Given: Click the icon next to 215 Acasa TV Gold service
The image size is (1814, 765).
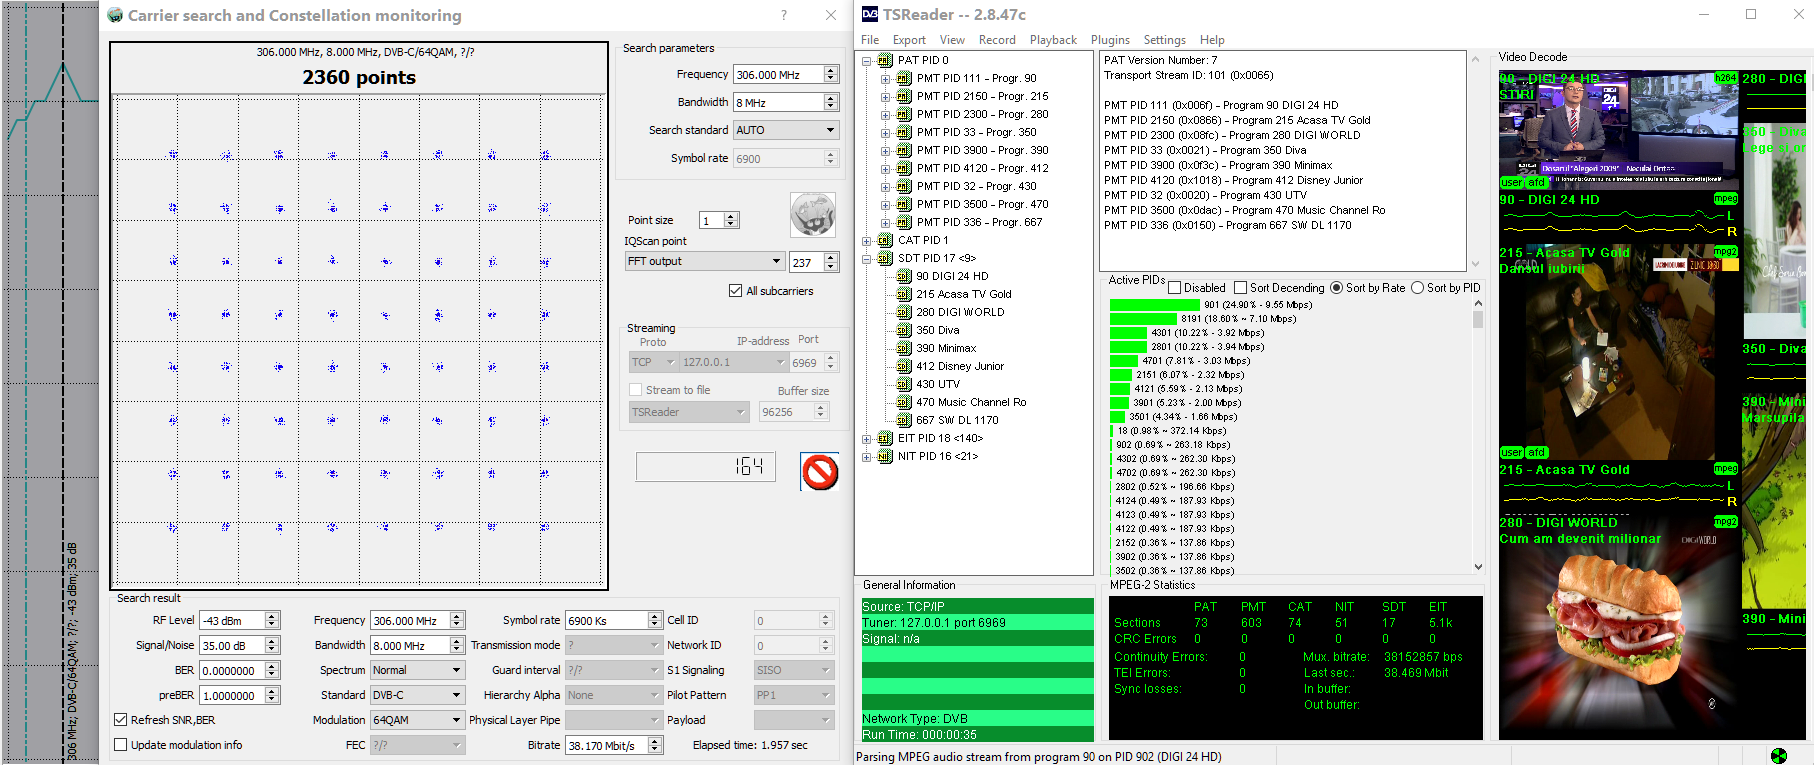Looking at the screenshot, I should click(904, 294).
